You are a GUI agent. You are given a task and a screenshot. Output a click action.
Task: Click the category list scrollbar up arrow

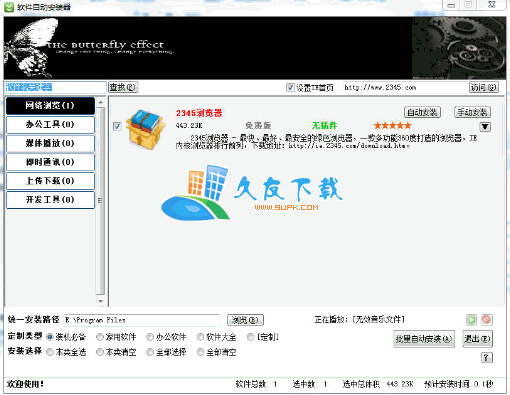coord(100,102)
